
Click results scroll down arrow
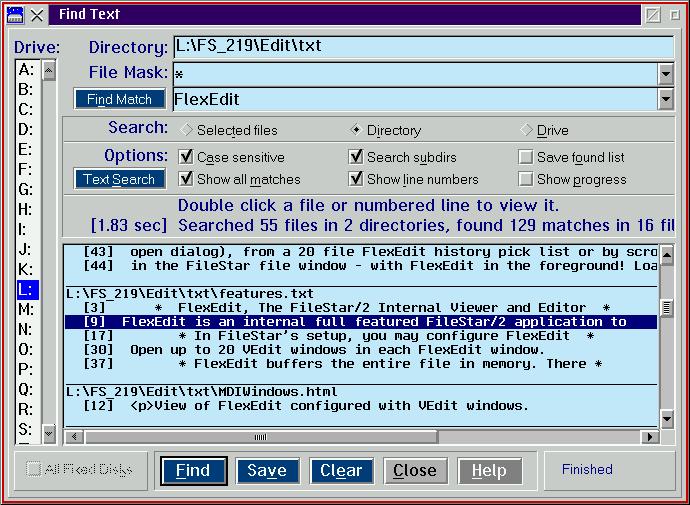[x=667, y=418]
